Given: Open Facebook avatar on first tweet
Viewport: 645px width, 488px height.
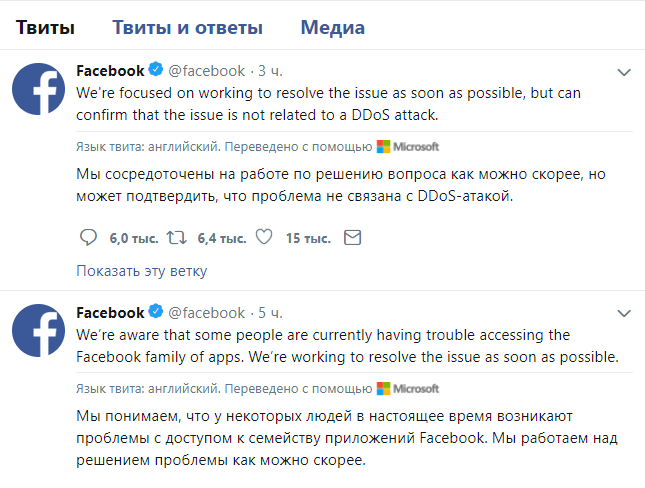Looking at the screenshot, I should pyautogui.click(x=40, y=90).
